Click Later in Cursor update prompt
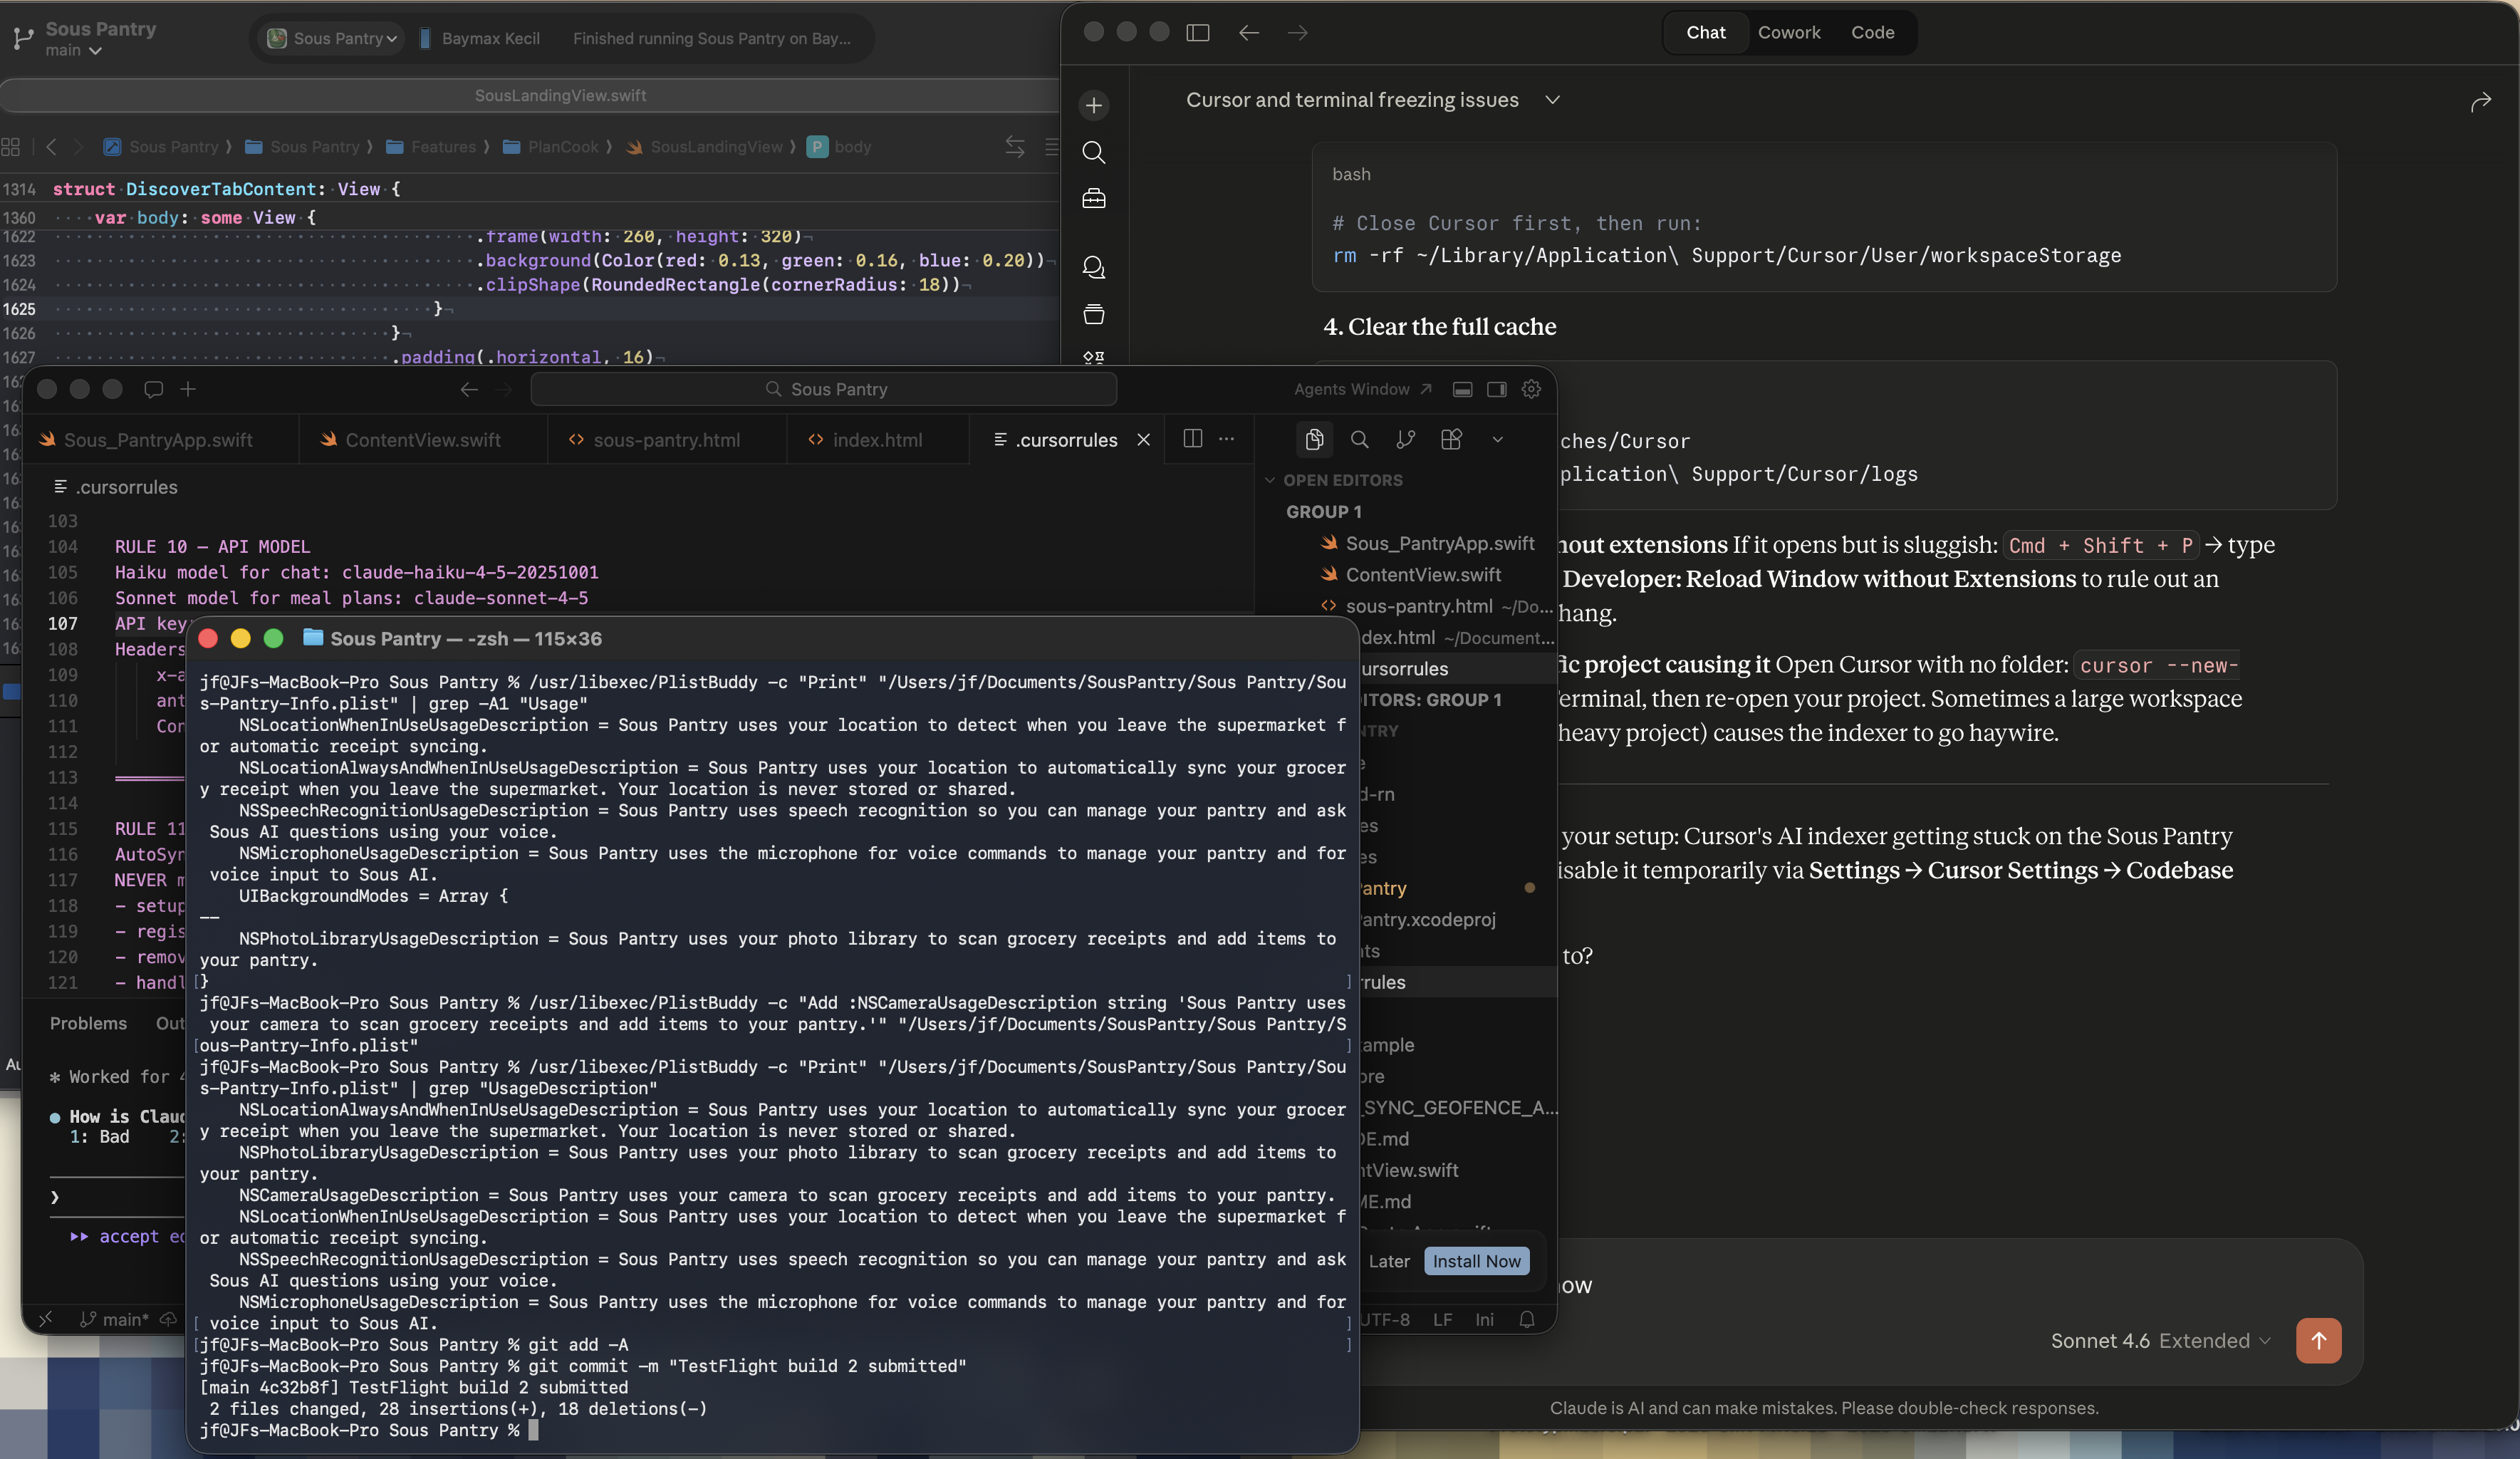 pyautogui.click(x=1389, y=1261)
